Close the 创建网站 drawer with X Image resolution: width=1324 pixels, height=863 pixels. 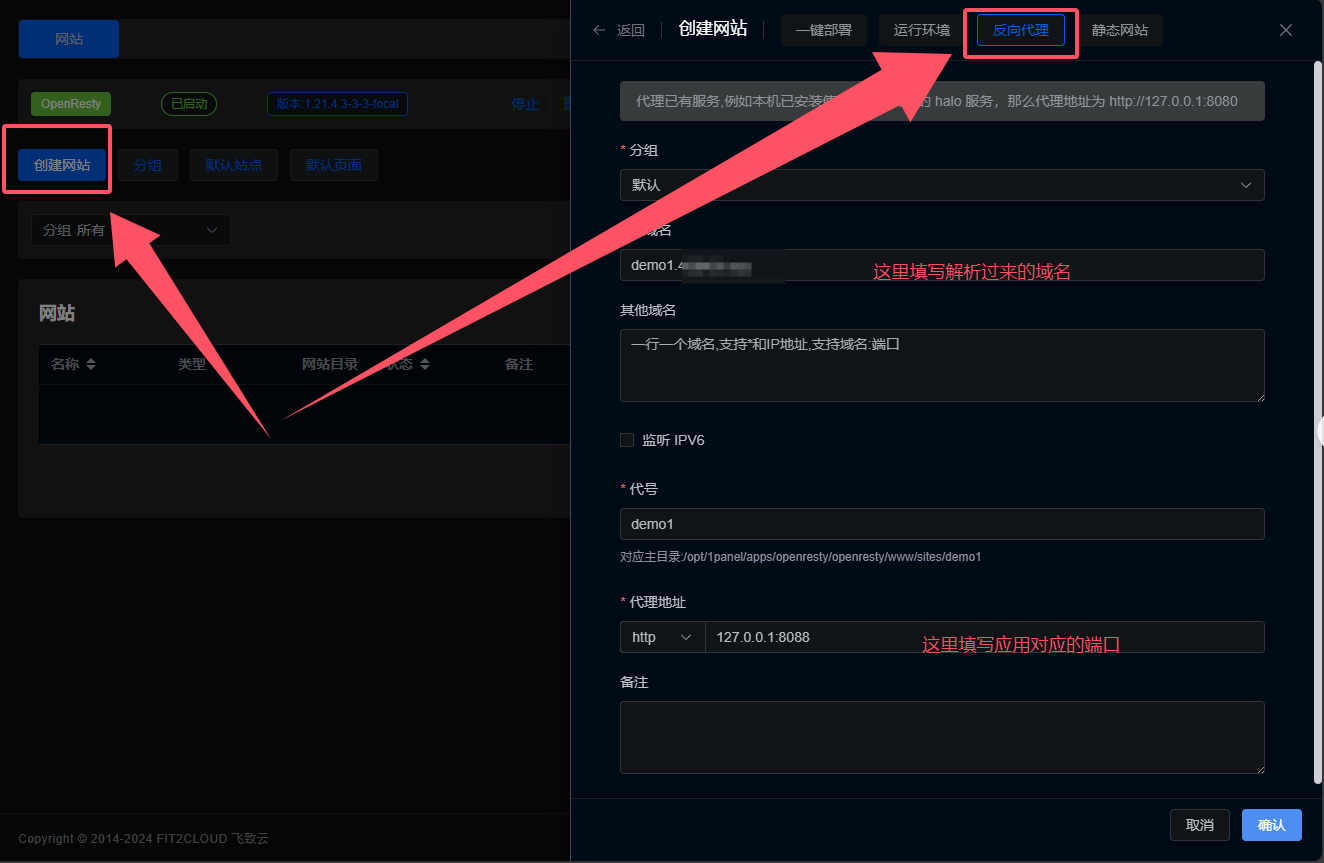(x=1286, y=30)
